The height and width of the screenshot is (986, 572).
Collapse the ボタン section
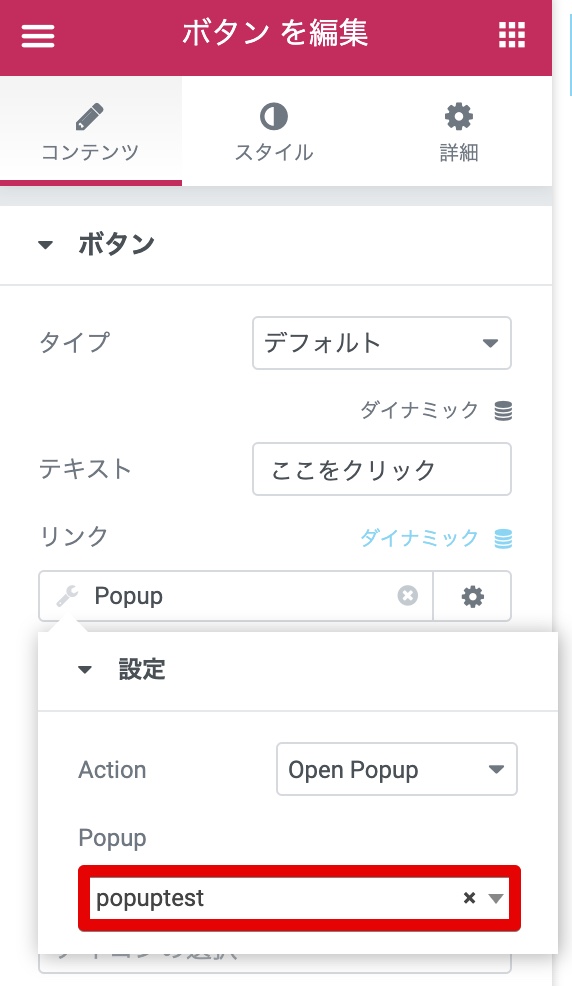click(x=45, y=245)
